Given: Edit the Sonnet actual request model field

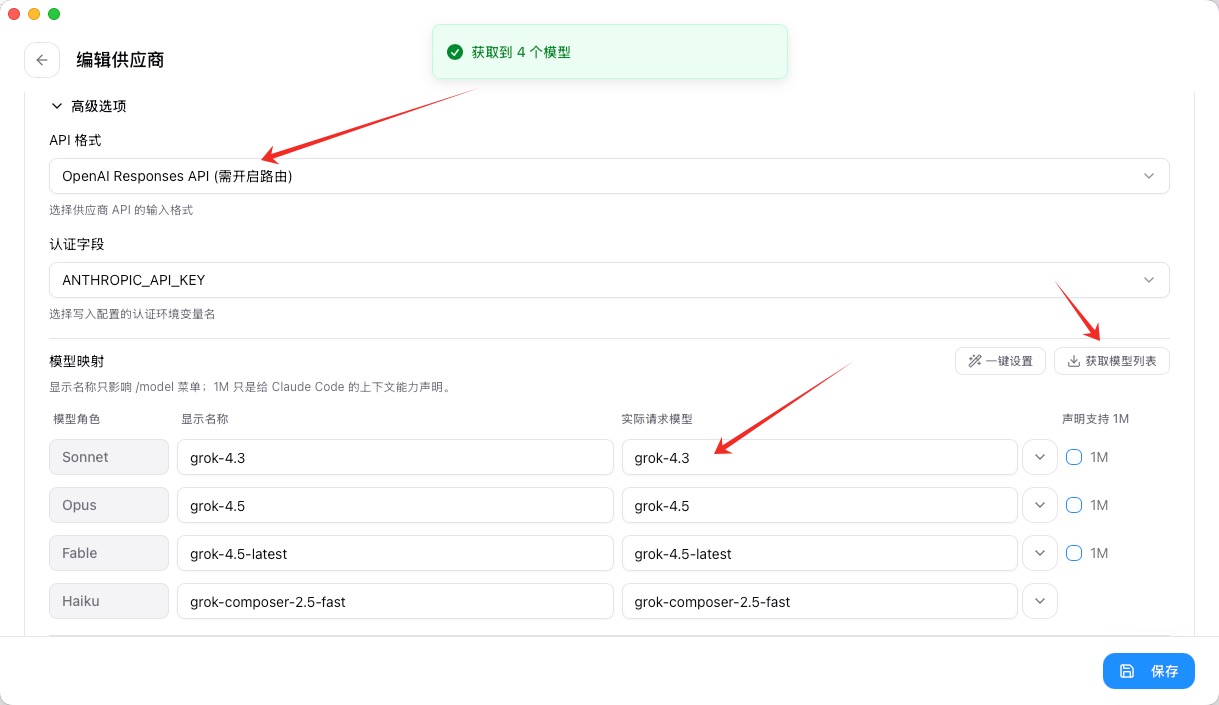Looking at the screenshot, I should coord(820,457).
